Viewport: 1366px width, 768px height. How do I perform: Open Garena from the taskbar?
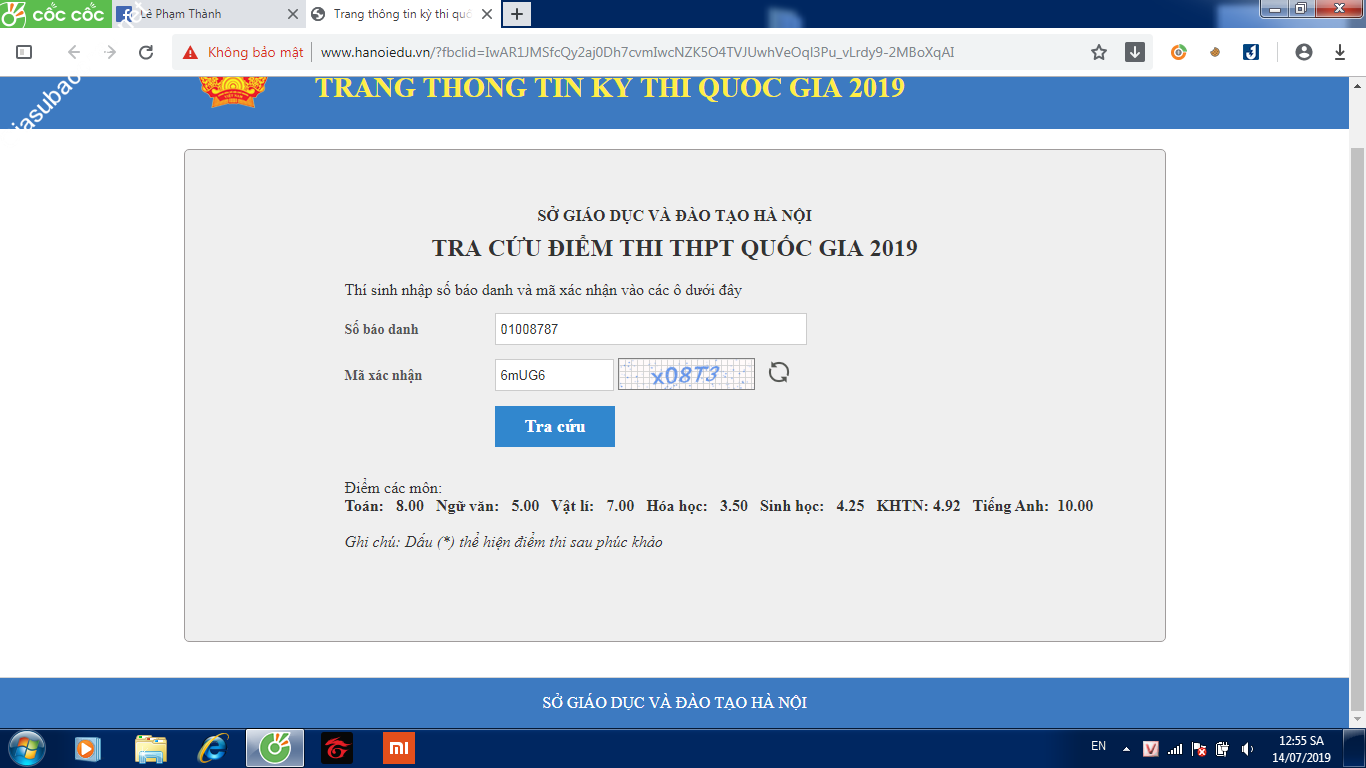337,747
